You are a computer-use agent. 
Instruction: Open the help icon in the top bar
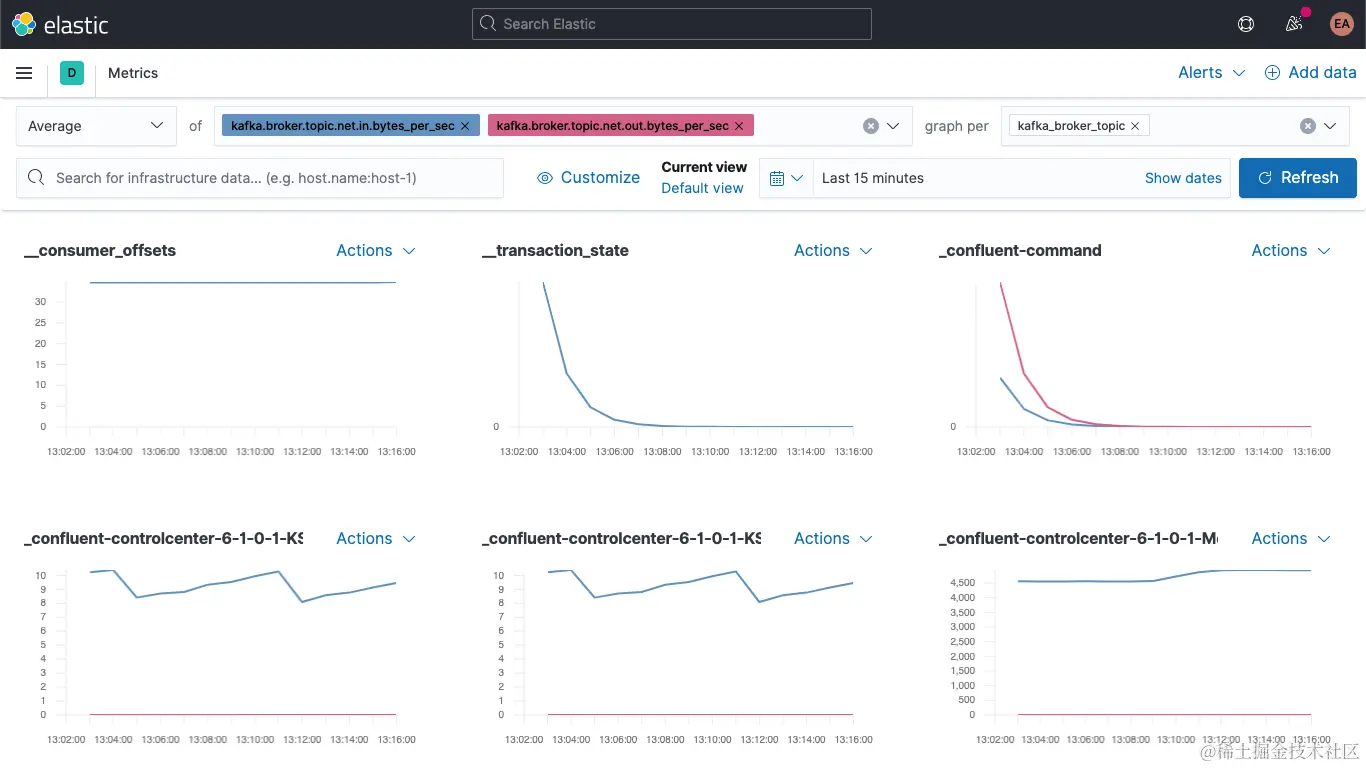[x=1245, y=23]
